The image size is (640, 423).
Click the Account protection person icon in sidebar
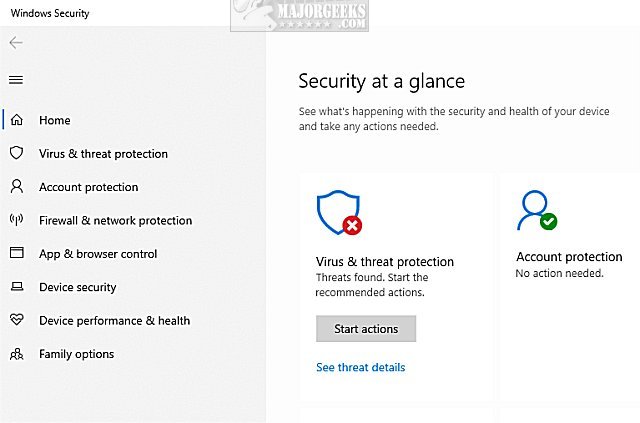tap(17, 186)
